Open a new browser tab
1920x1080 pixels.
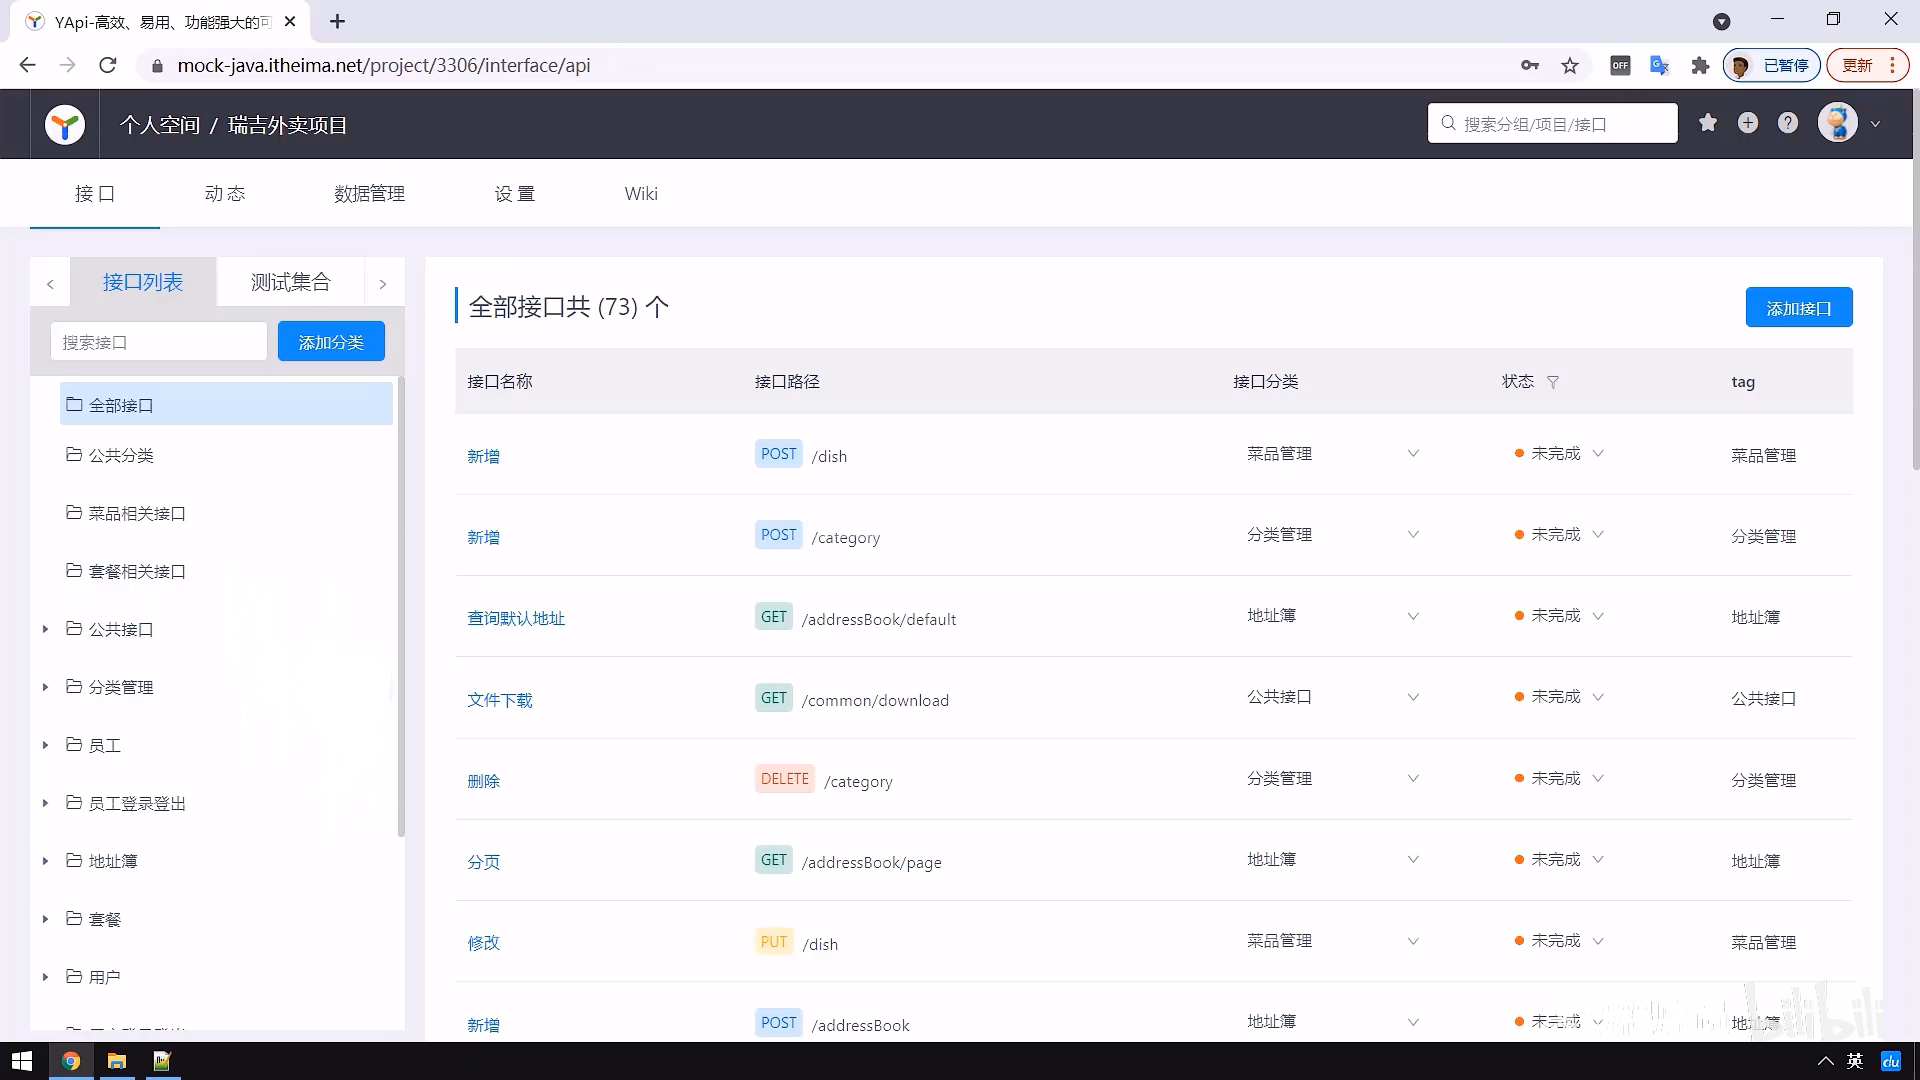click(x=338, y=21)
